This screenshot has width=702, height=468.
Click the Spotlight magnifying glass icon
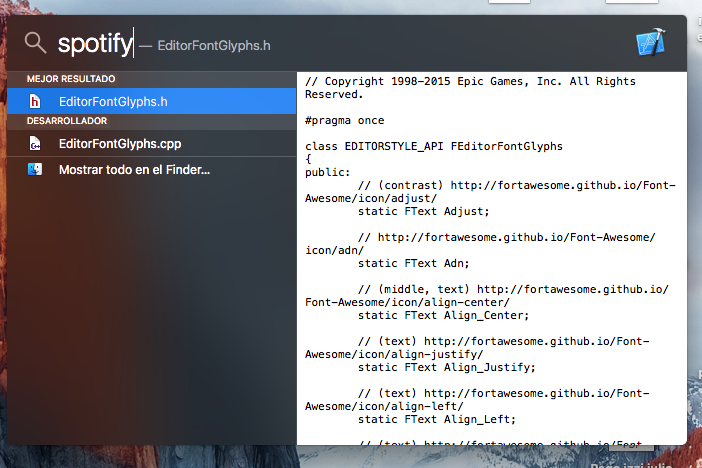35,43
